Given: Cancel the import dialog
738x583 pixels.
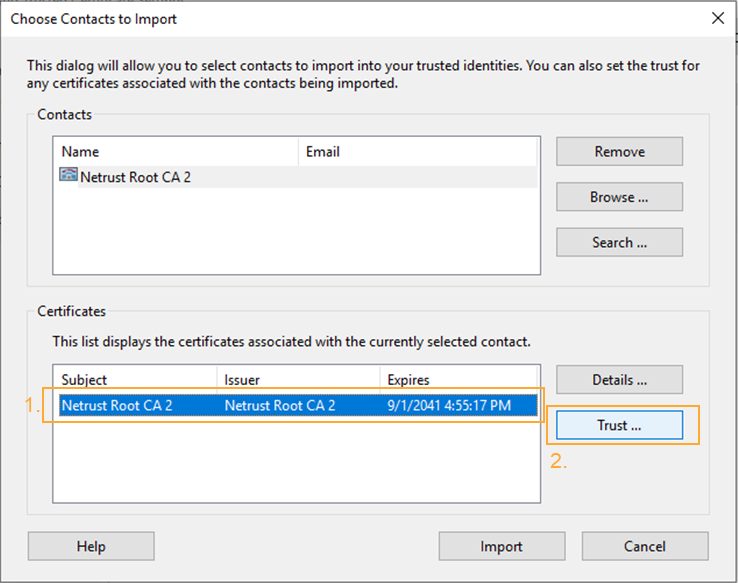Looking at the screenshot, I should click(x=645, y=546).
